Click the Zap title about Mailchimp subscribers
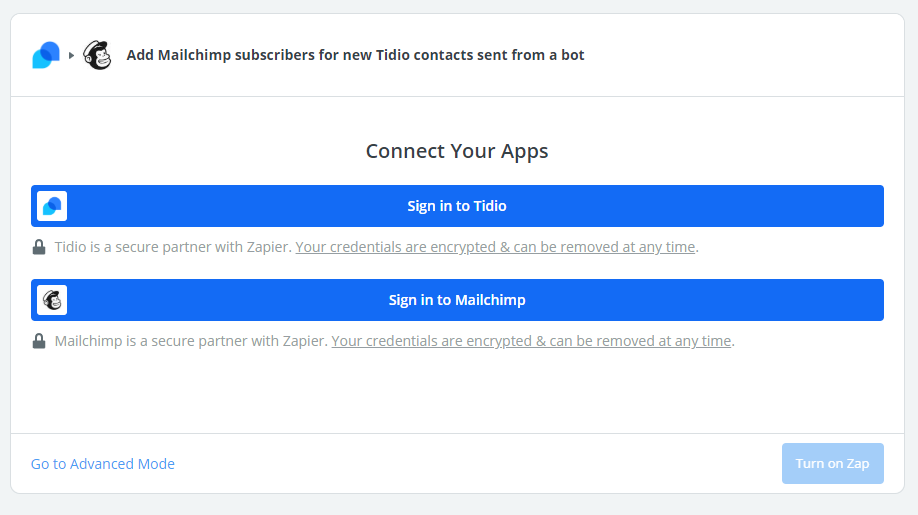 point(355,55)
